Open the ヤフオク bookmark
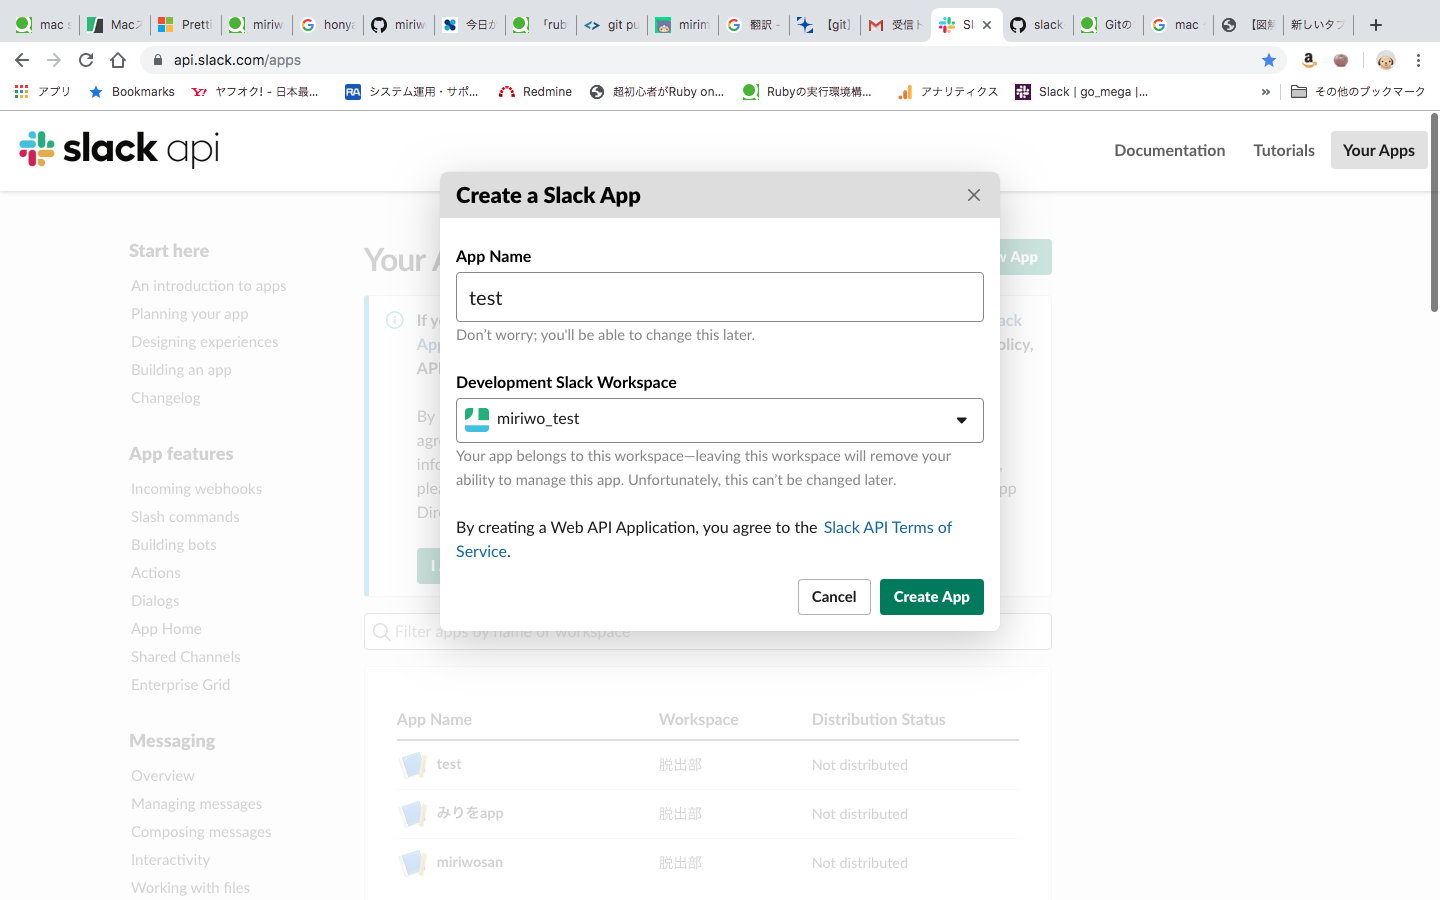 255,91
